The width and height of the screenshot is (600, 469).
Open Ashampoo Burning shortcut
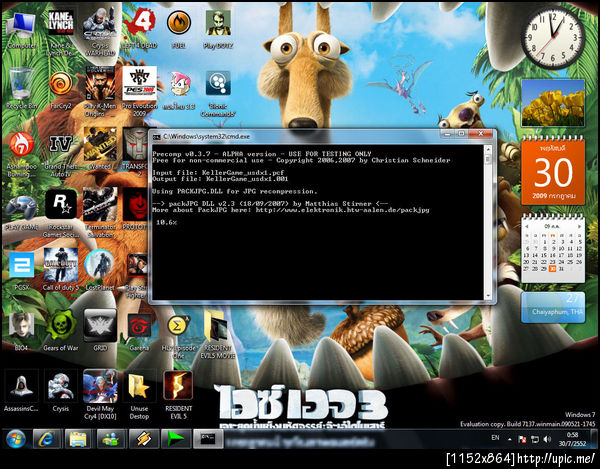[x=21, y=154]
